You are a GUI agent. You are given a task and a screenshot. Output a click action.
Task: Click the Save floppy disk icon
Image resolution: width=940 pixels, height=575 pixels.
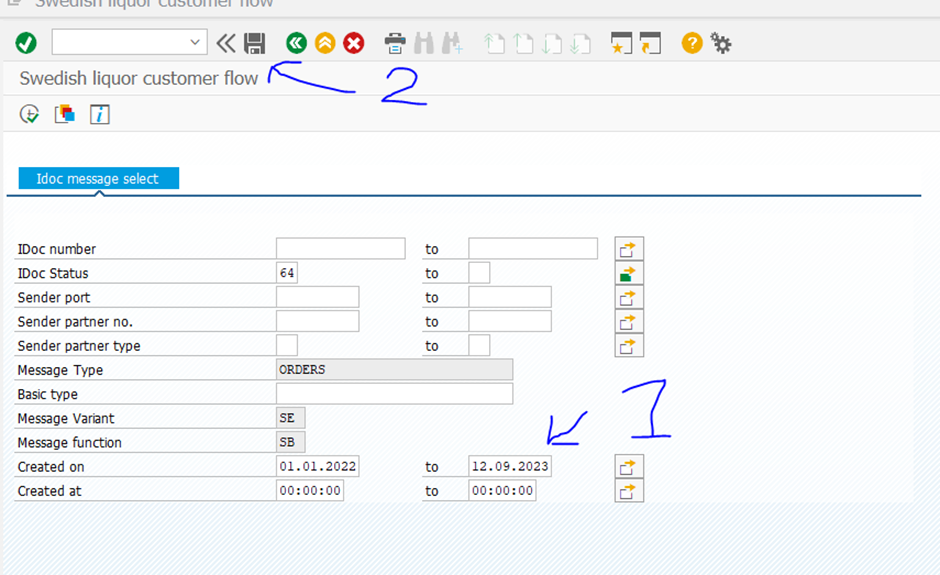tap(255, 43)
